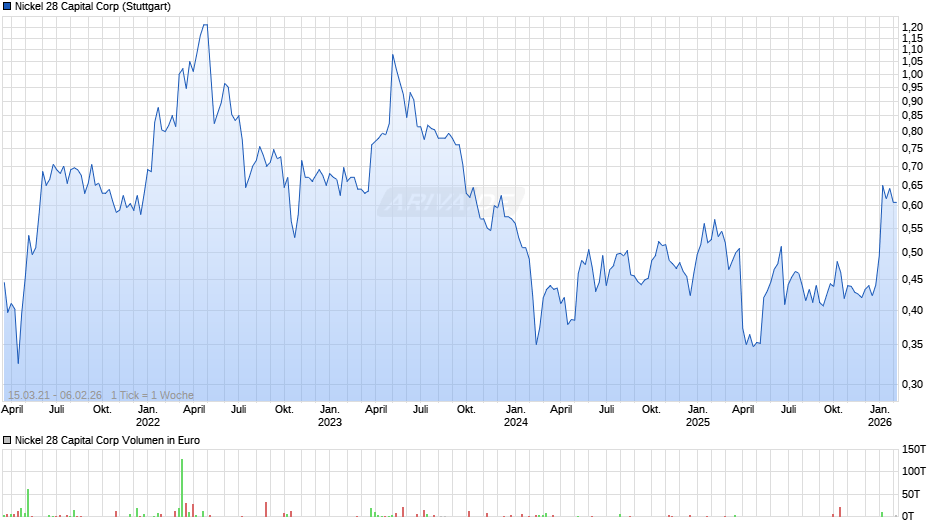Viewport: 940px width, 526px height.
Task: Click the price axis label '0,50'
Action: pos(912,253)
